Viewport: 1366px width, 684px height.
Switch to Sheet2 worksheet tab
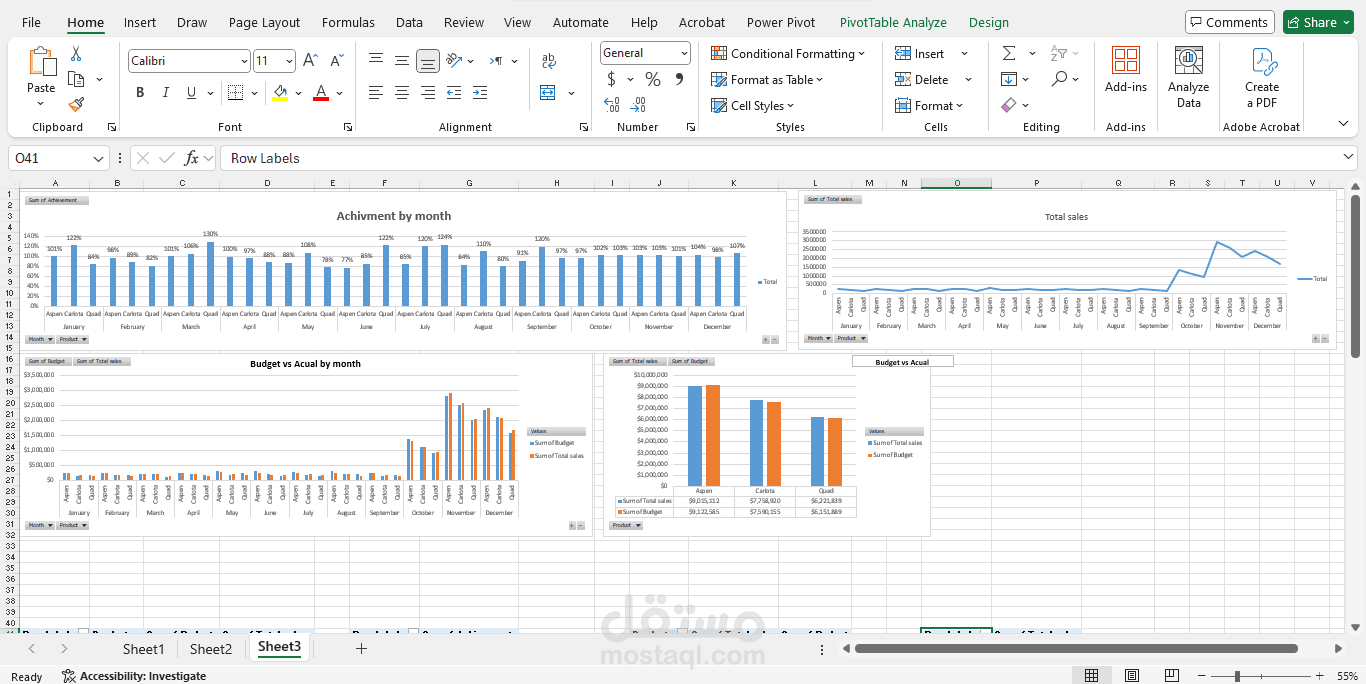click(x=211, y=649)
